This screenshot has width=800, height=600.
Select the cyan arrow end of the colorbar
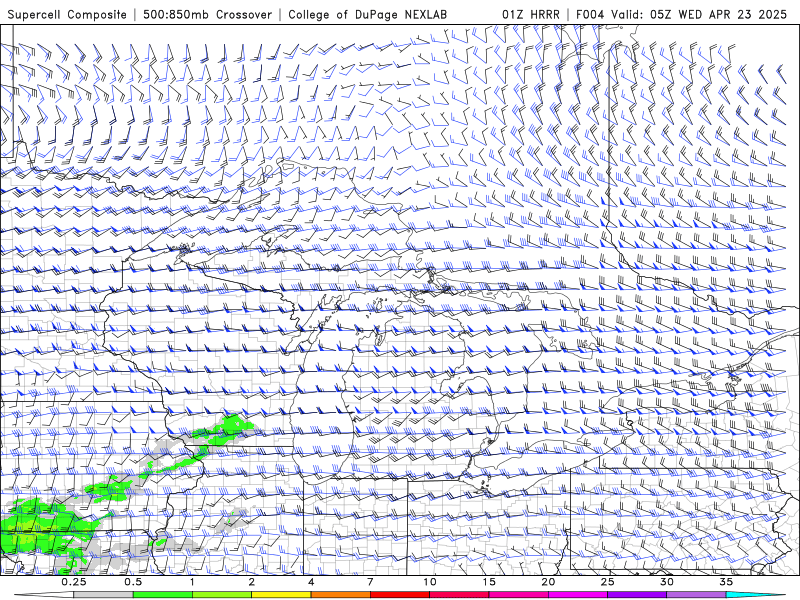pyautogui.click(x=755, y=595)
